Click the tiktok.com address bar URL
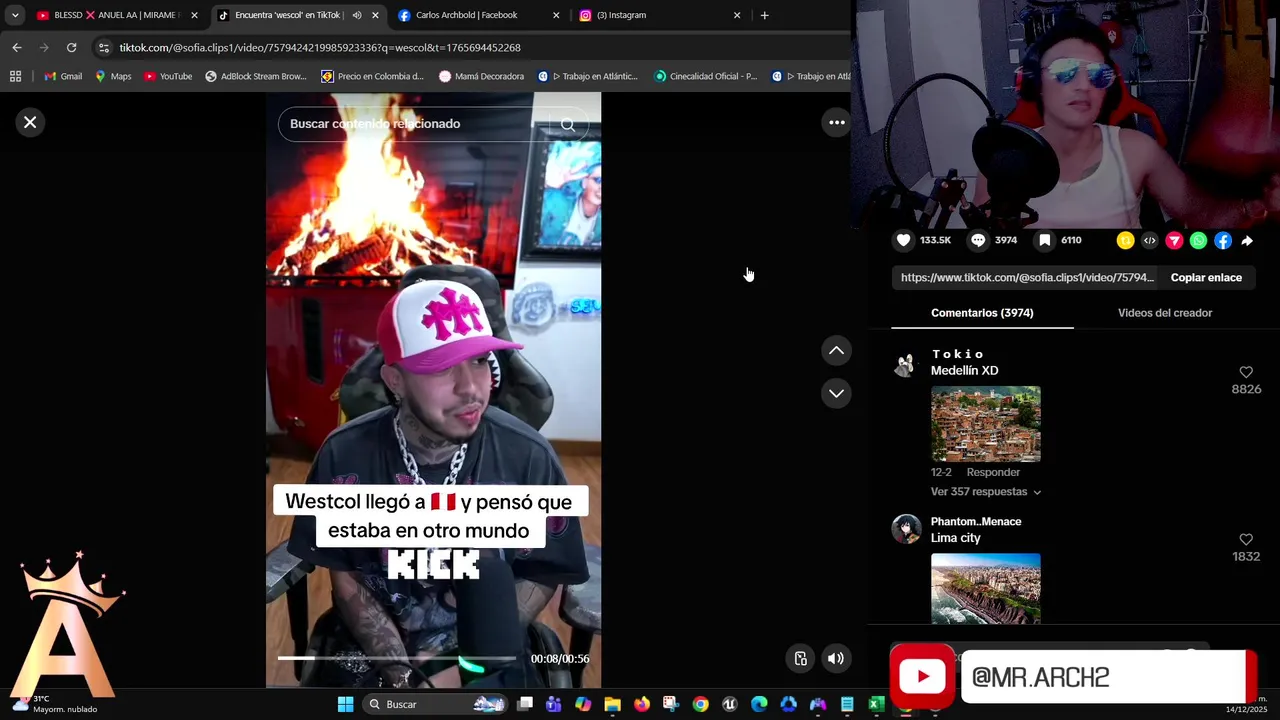This screenshot has height=720, width=1280. (x=319, y=47)
